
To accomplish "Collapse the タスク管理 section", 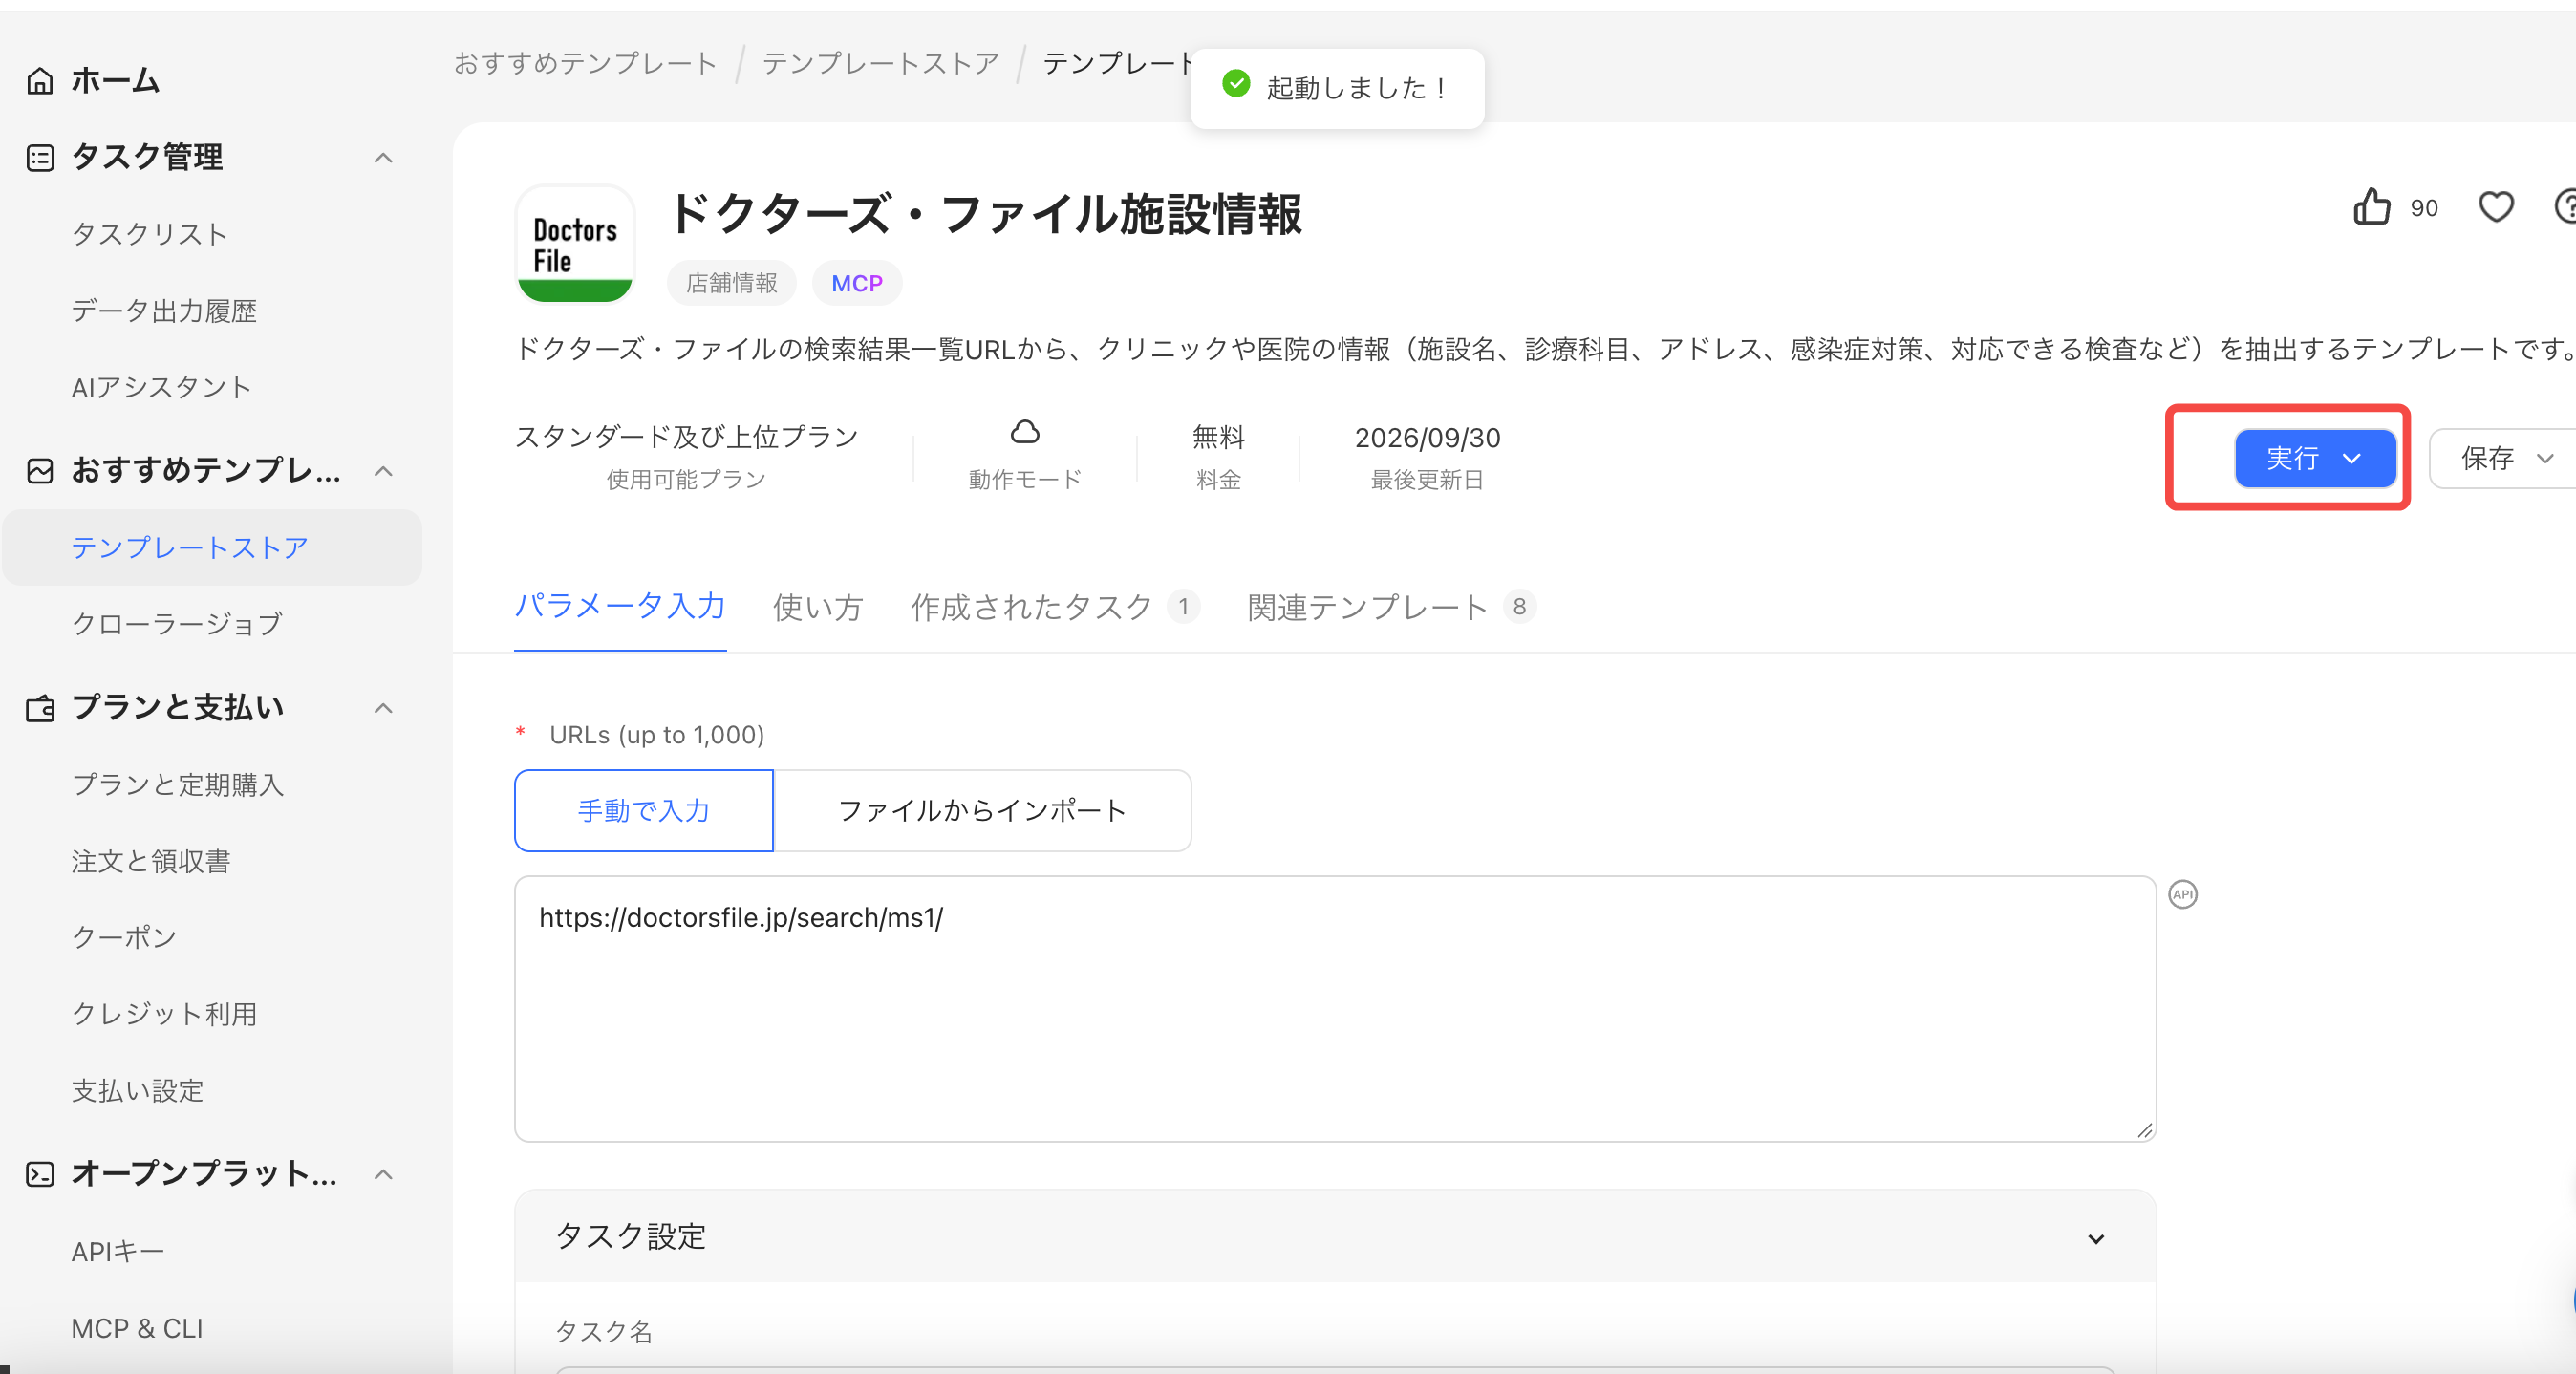I will [383, 158].
